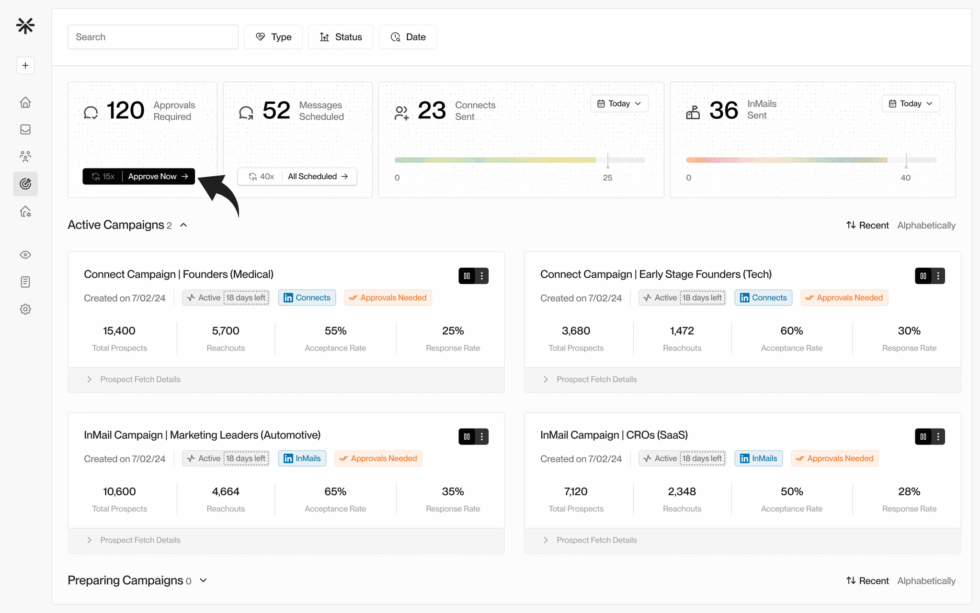The width and height of the screenshot is (980, 613).
Task: Open the Today dropdown on Connects Sent
Action: coord(619,104)
